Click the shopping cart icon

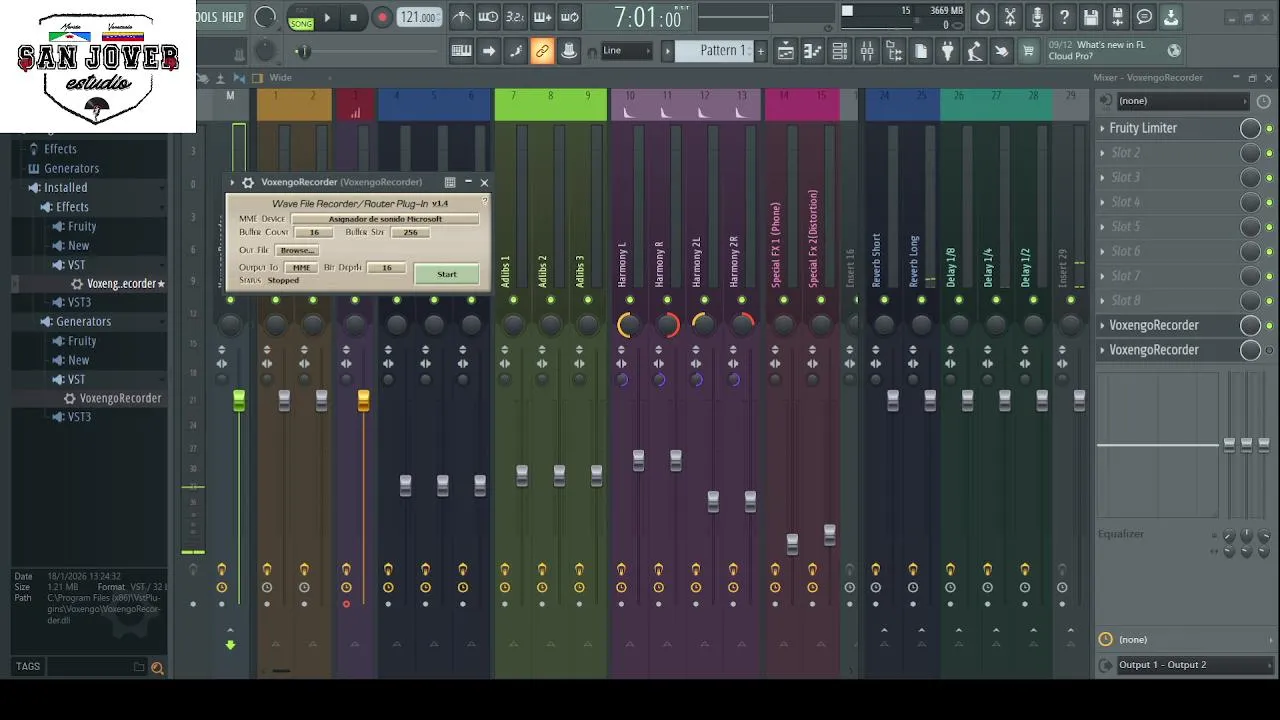pos(1028,51)
